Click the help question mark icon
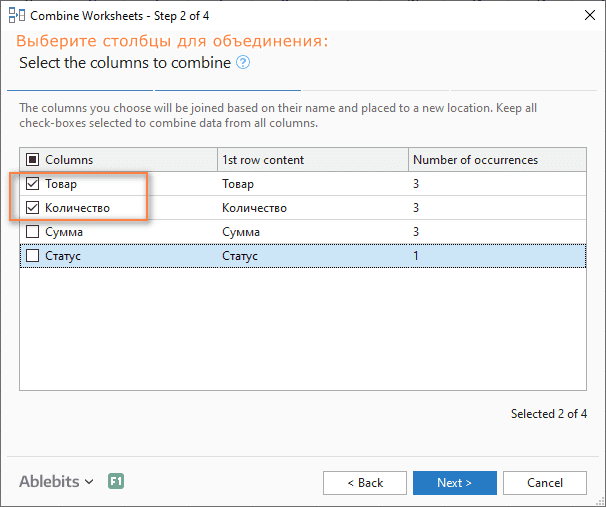606x507 pixels. tap(243, 62)
